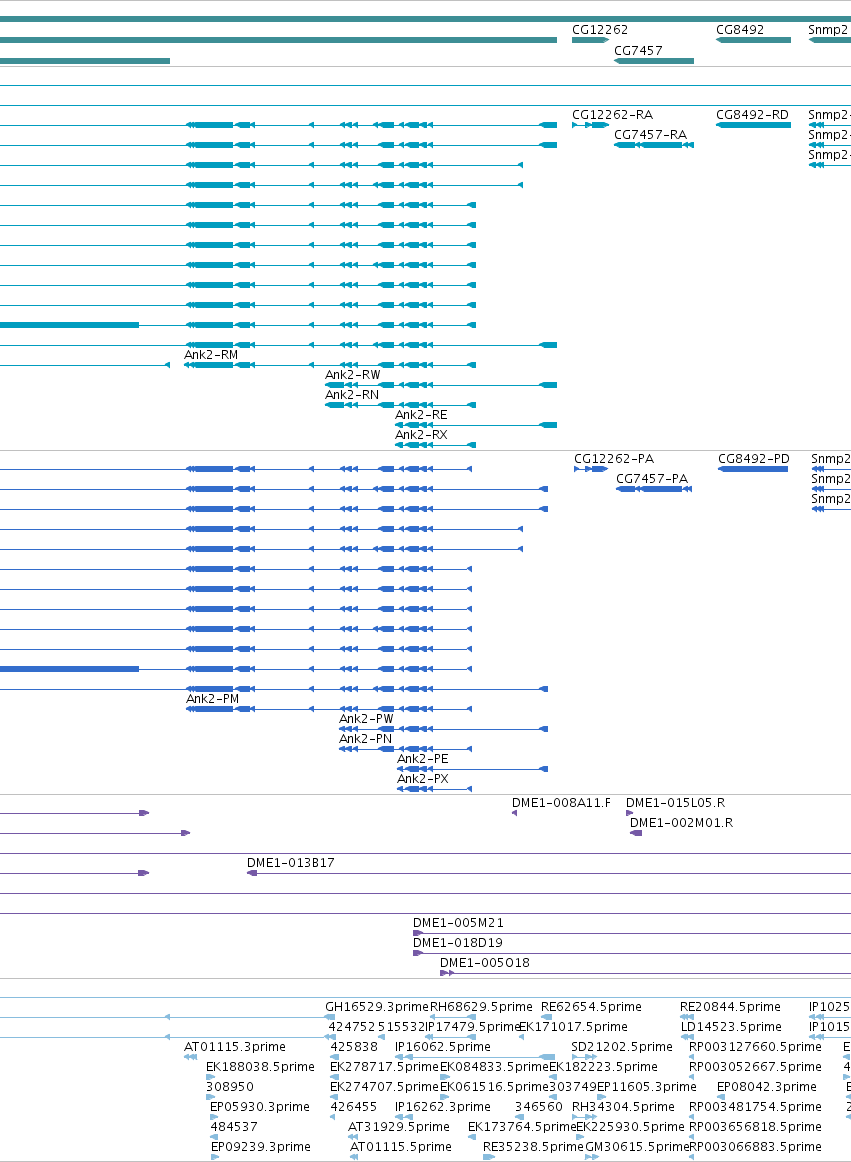Select the DME1-005M21 BAC clone
Screen dimensions: 851x1162
[x=458, y=923]
